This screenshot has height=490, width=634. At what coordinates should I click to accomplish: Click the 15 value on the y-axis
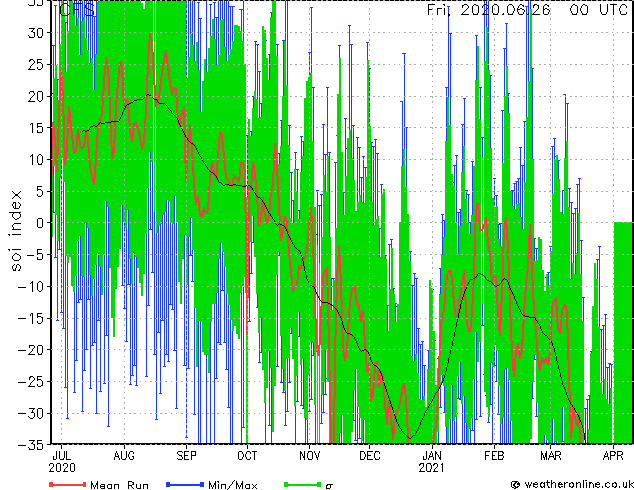pos(35,128)
